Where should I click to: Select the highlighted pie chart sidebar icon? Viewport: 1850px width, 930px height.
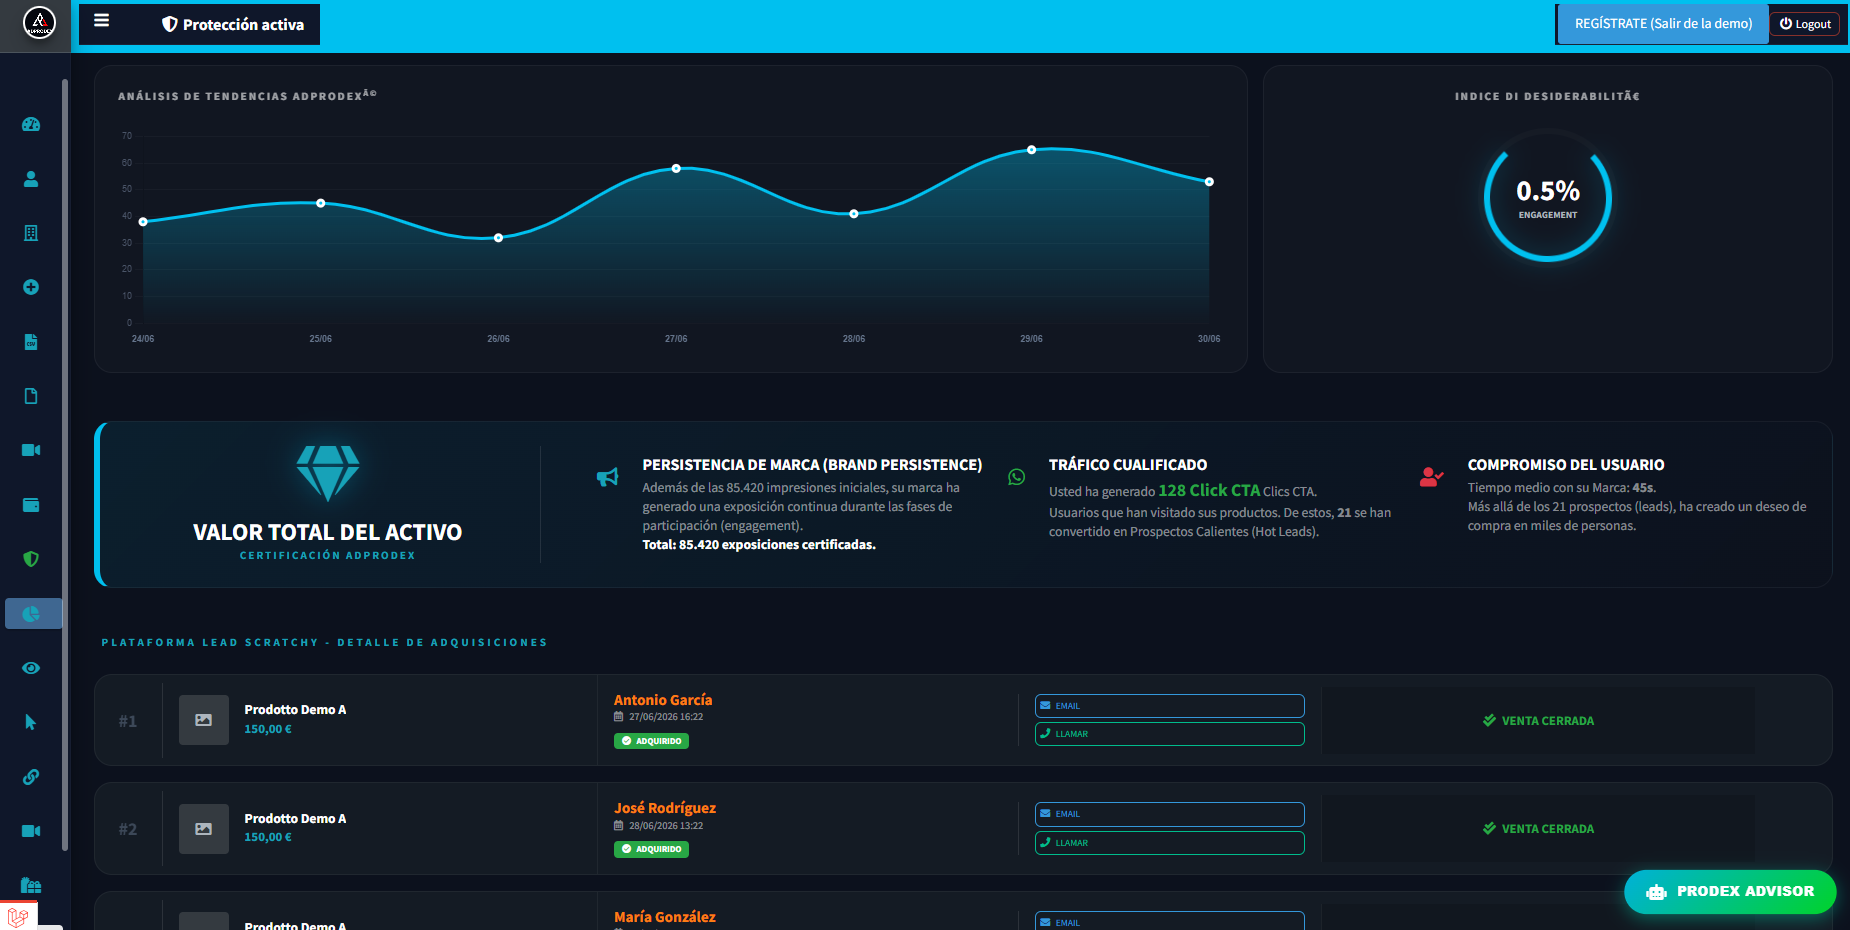point(33,613)
